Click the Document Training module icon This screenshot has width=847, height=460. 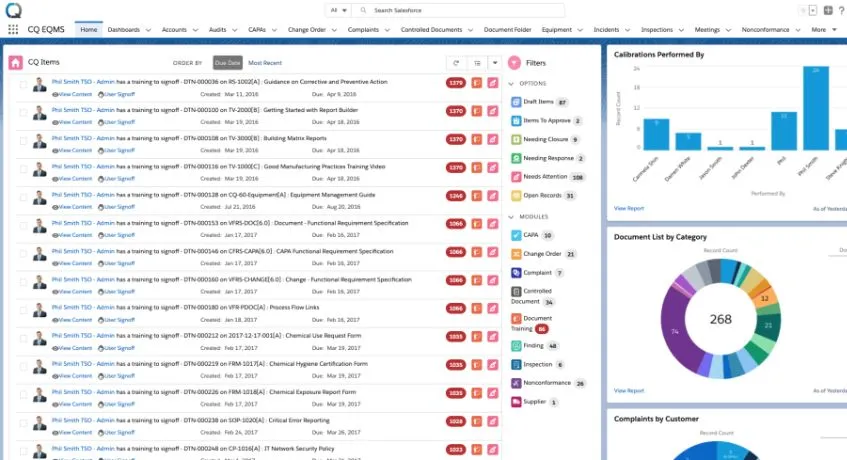click(x=516, y=319)
